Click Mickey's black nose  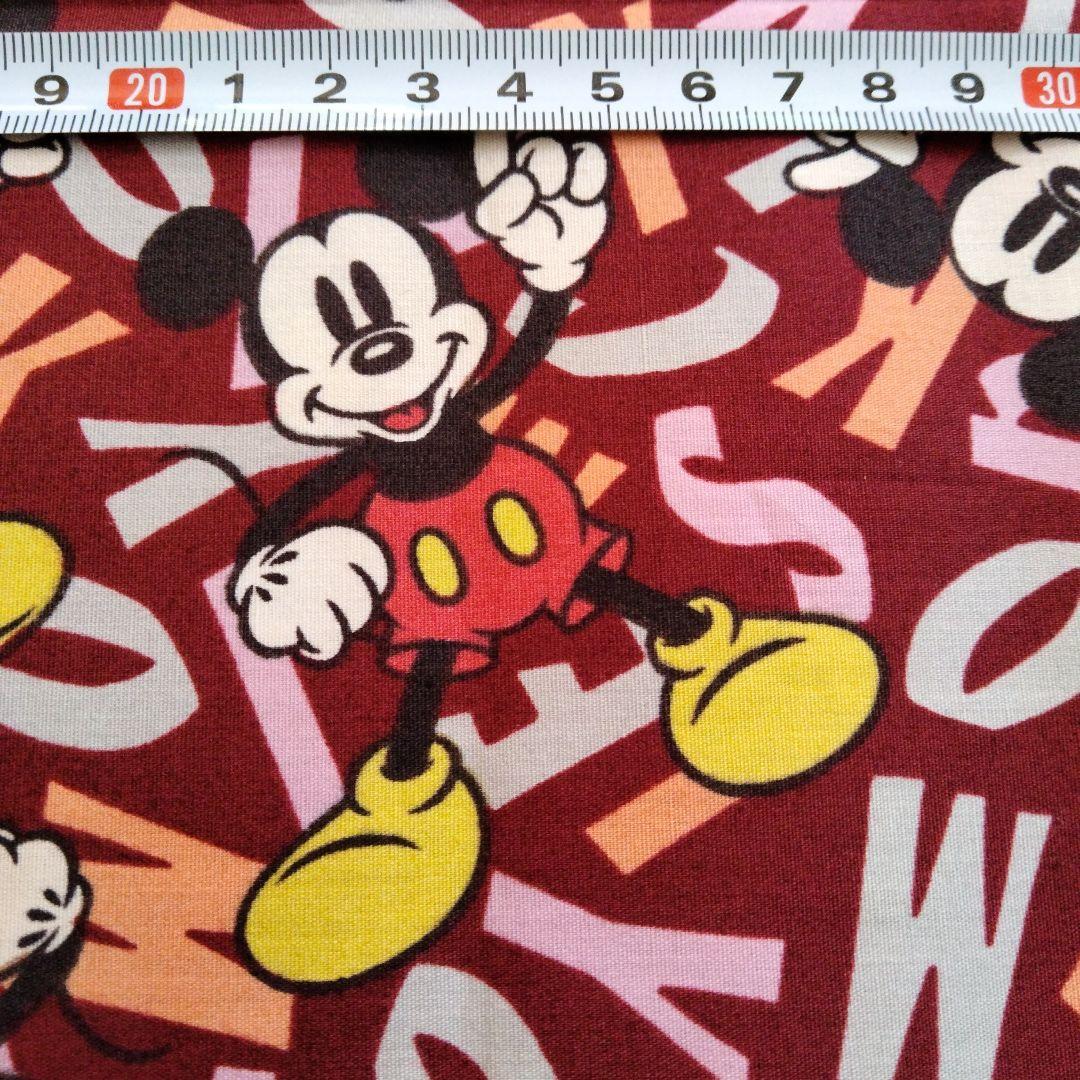pos(381,352)
